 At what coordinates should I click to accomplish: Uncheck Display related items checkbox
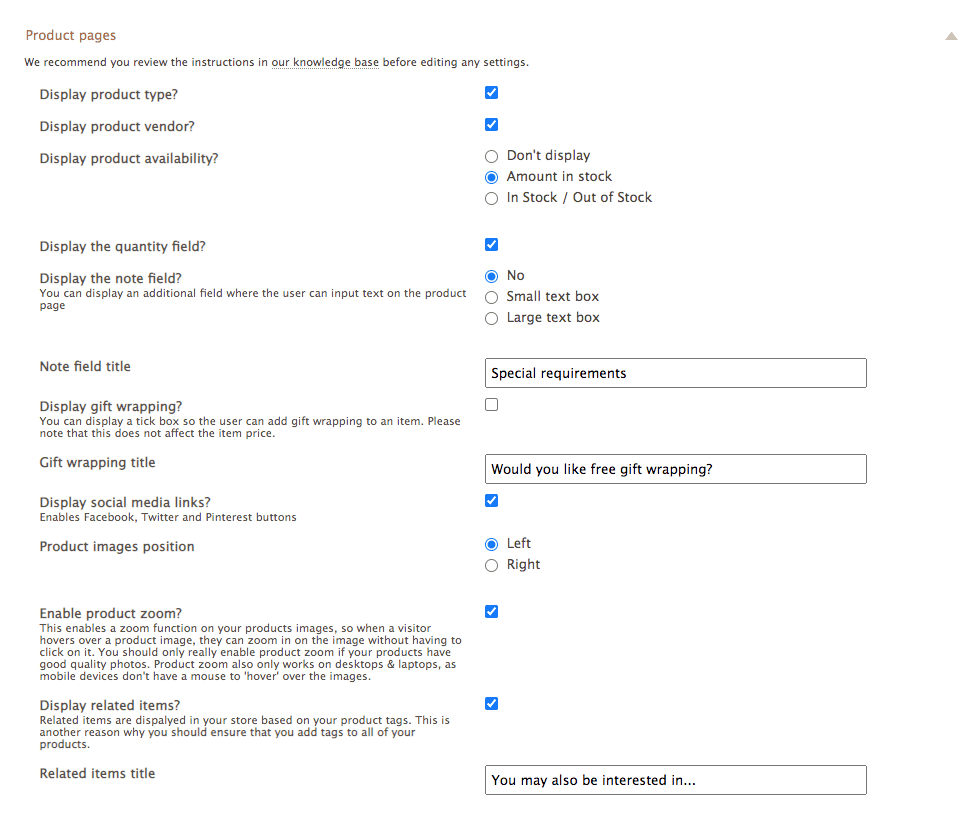(x=491, y=704)
